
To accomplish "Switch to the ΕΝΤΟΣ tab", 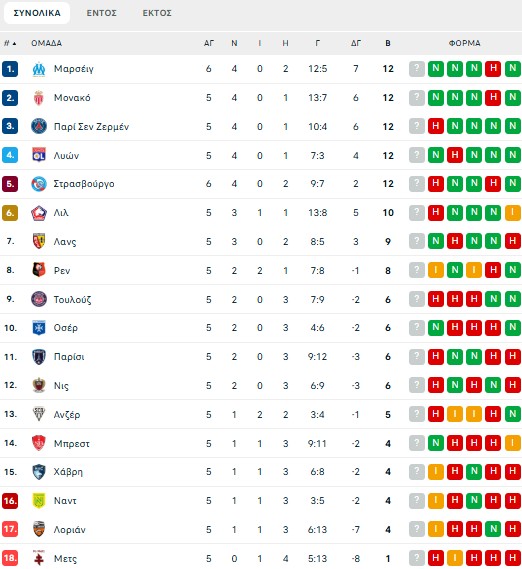I will [x=102, y=13].
